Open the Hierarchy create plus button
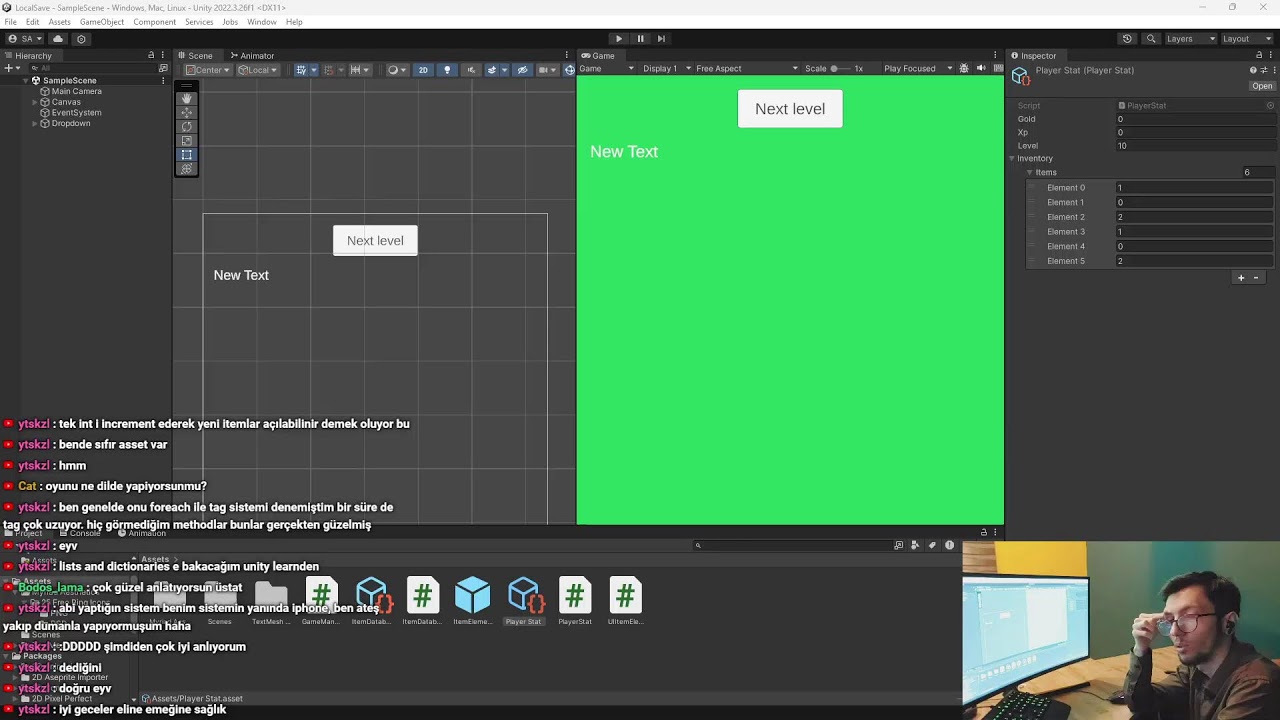 click(x=9, y=68)
